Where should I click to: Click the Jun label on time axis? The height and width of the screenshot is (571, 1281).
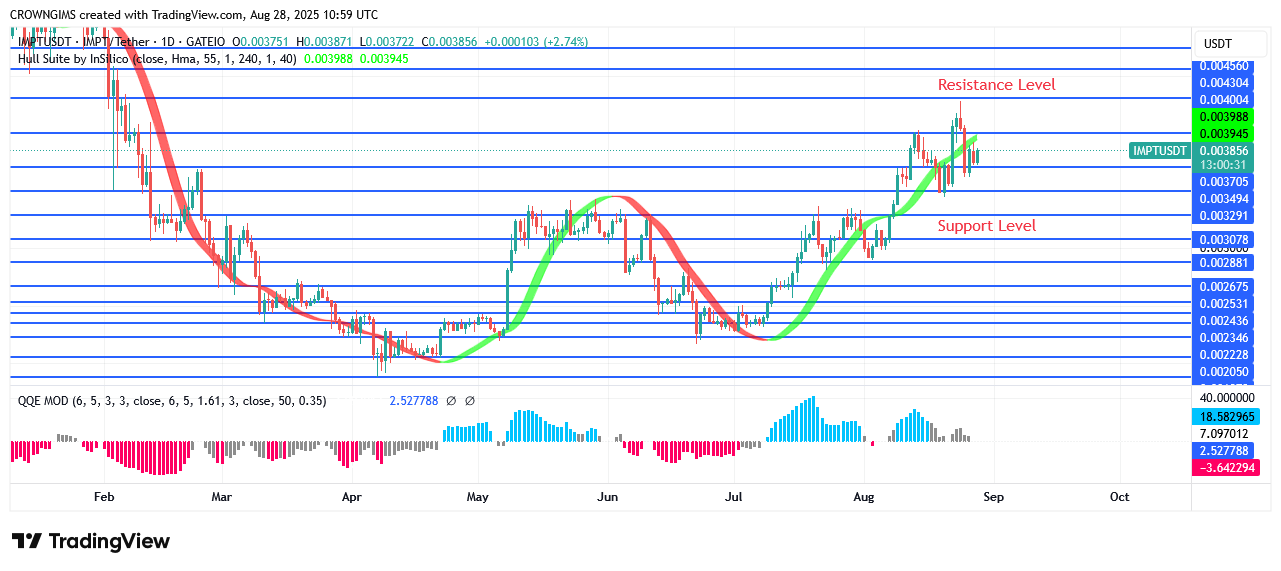[x=607, y=496]
